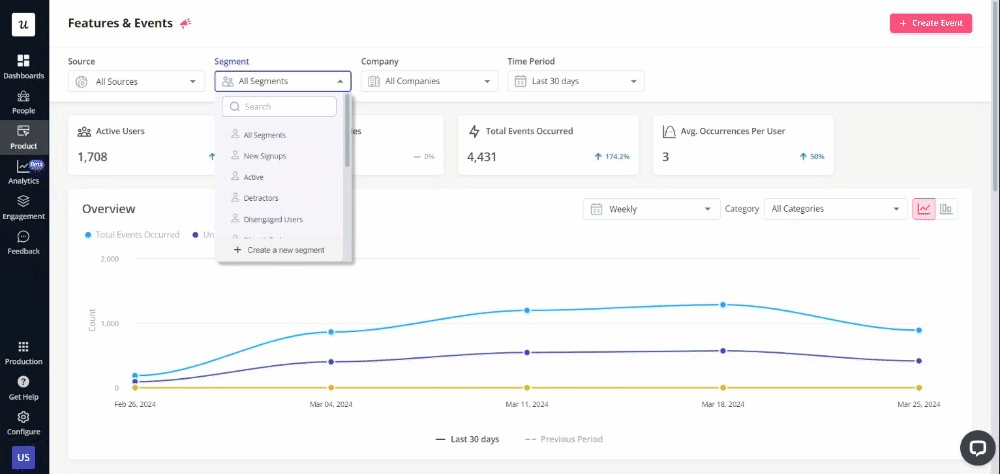Viewport: 1000px width, 474px height.
Task: Open Analytics beta in the sidebar
Action: pyautogui.click(x=23, y=172)
